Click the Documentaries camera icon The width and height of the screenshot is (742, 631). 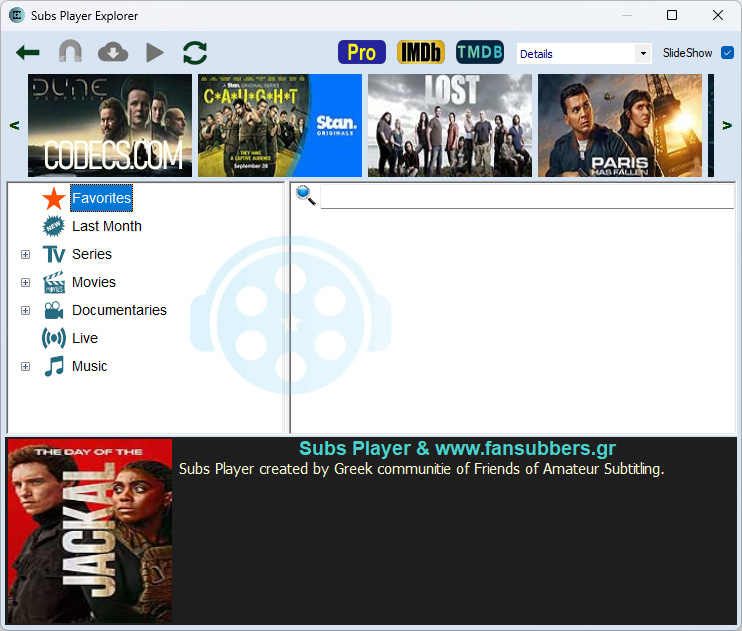53,310
